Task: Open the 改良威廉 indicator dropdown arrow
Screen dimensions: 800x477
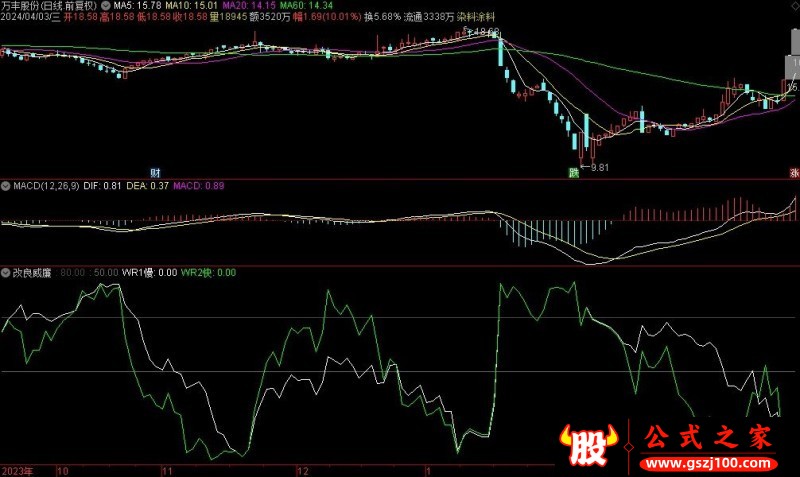Action: point(6,272)
